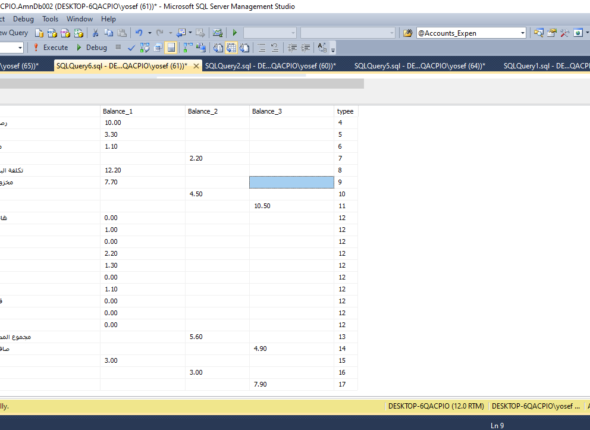Click the 10.50 cell in Balance_3

292,206
